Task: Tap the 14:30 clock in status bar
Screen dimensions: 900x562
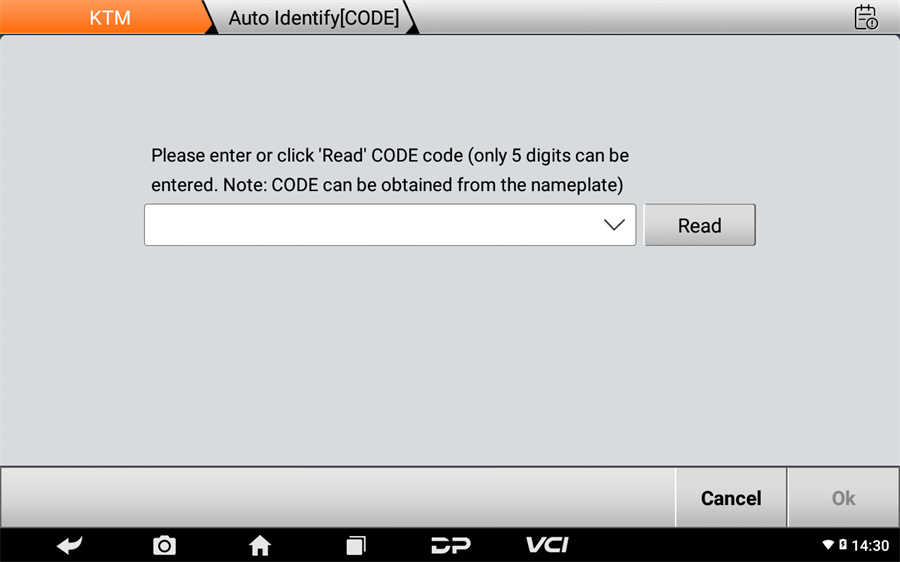Action: tap(870, 545)
